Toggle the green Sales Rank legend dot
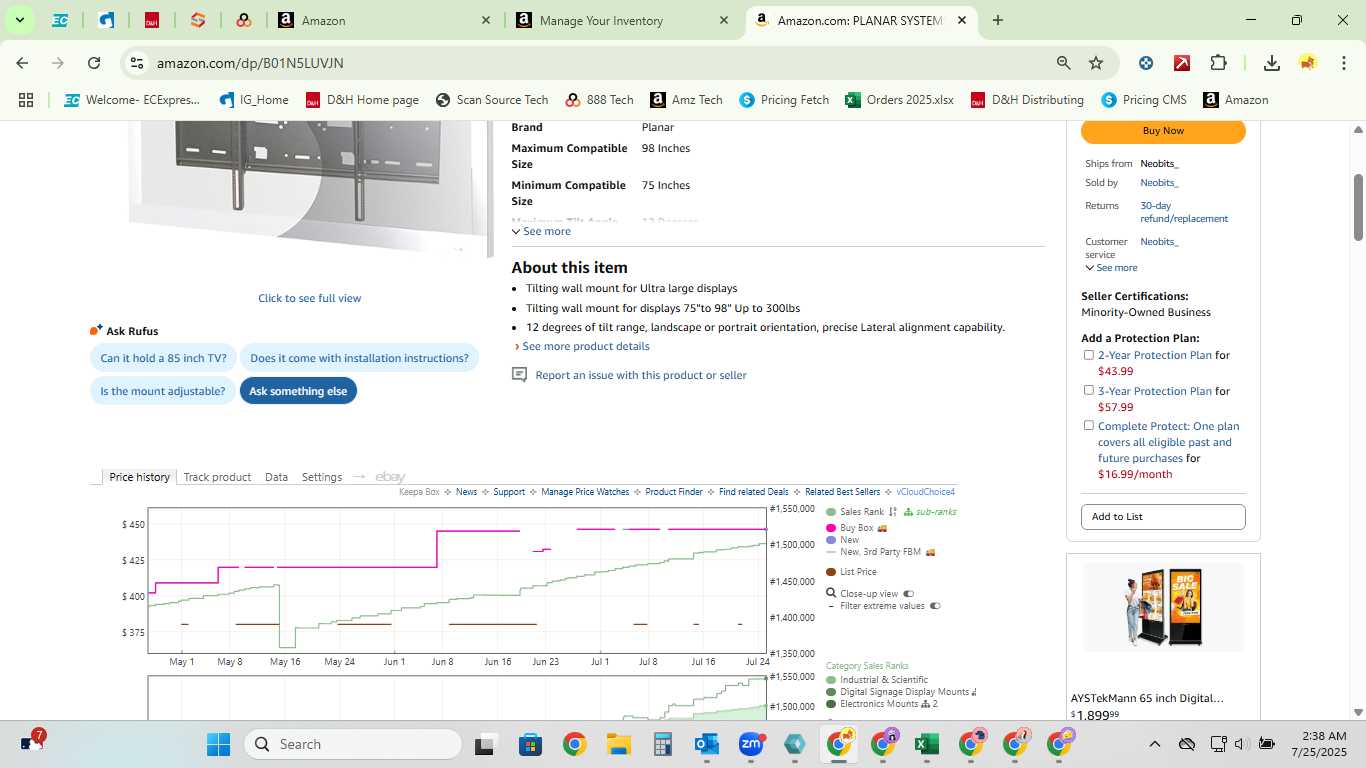Viewport: 1366px width, 768px height. coord(831,512)
